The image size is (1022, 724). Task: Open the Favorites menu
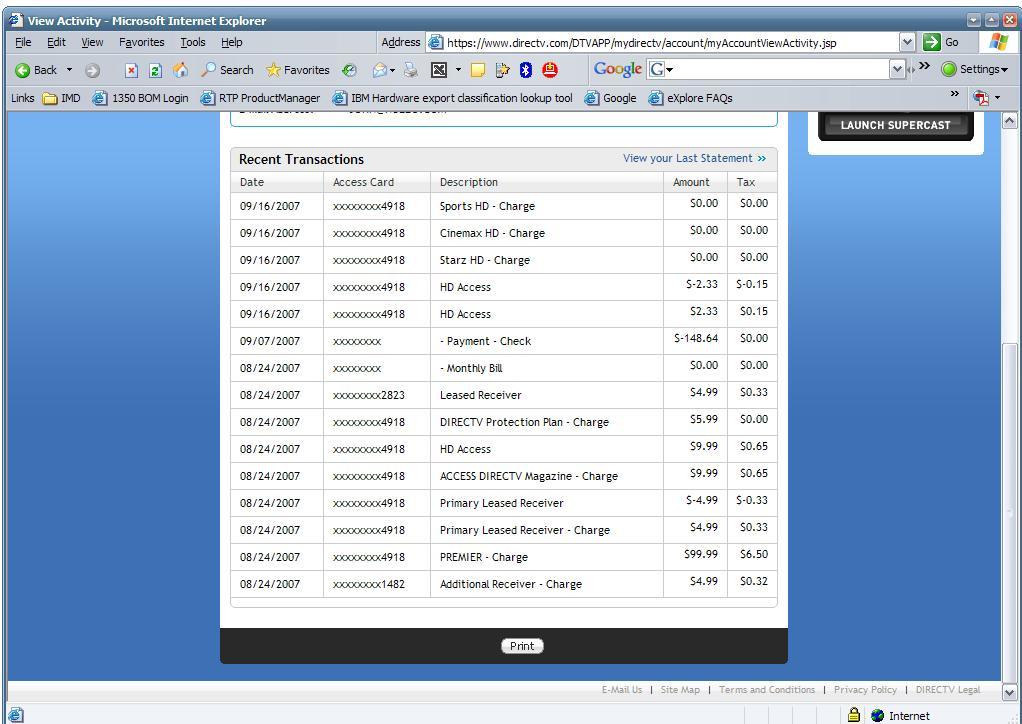pos(141,42)
